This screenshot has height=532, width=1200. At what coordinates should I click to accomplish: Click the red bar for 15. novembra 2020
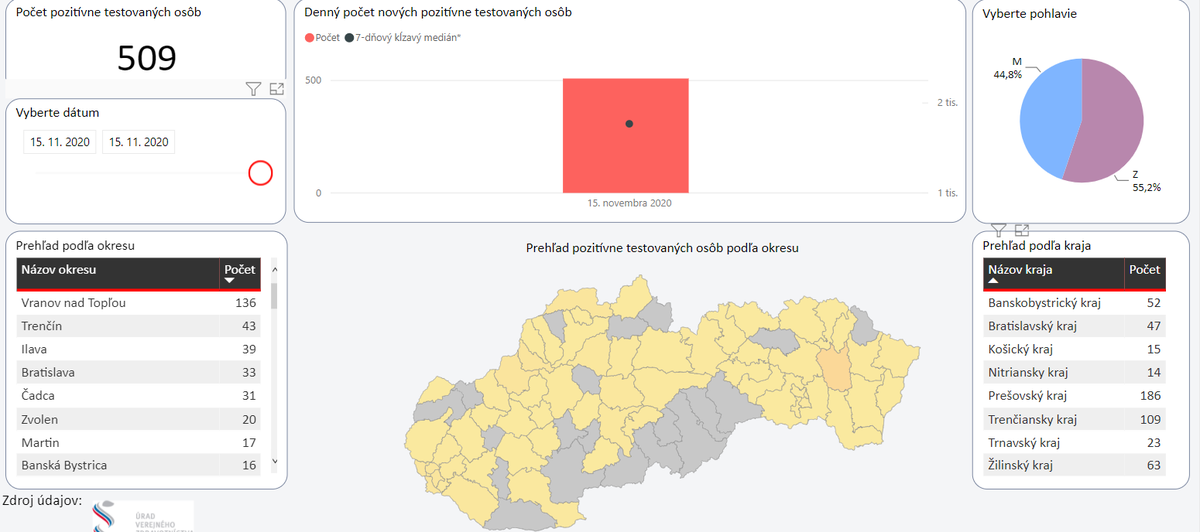coord(625,135)
